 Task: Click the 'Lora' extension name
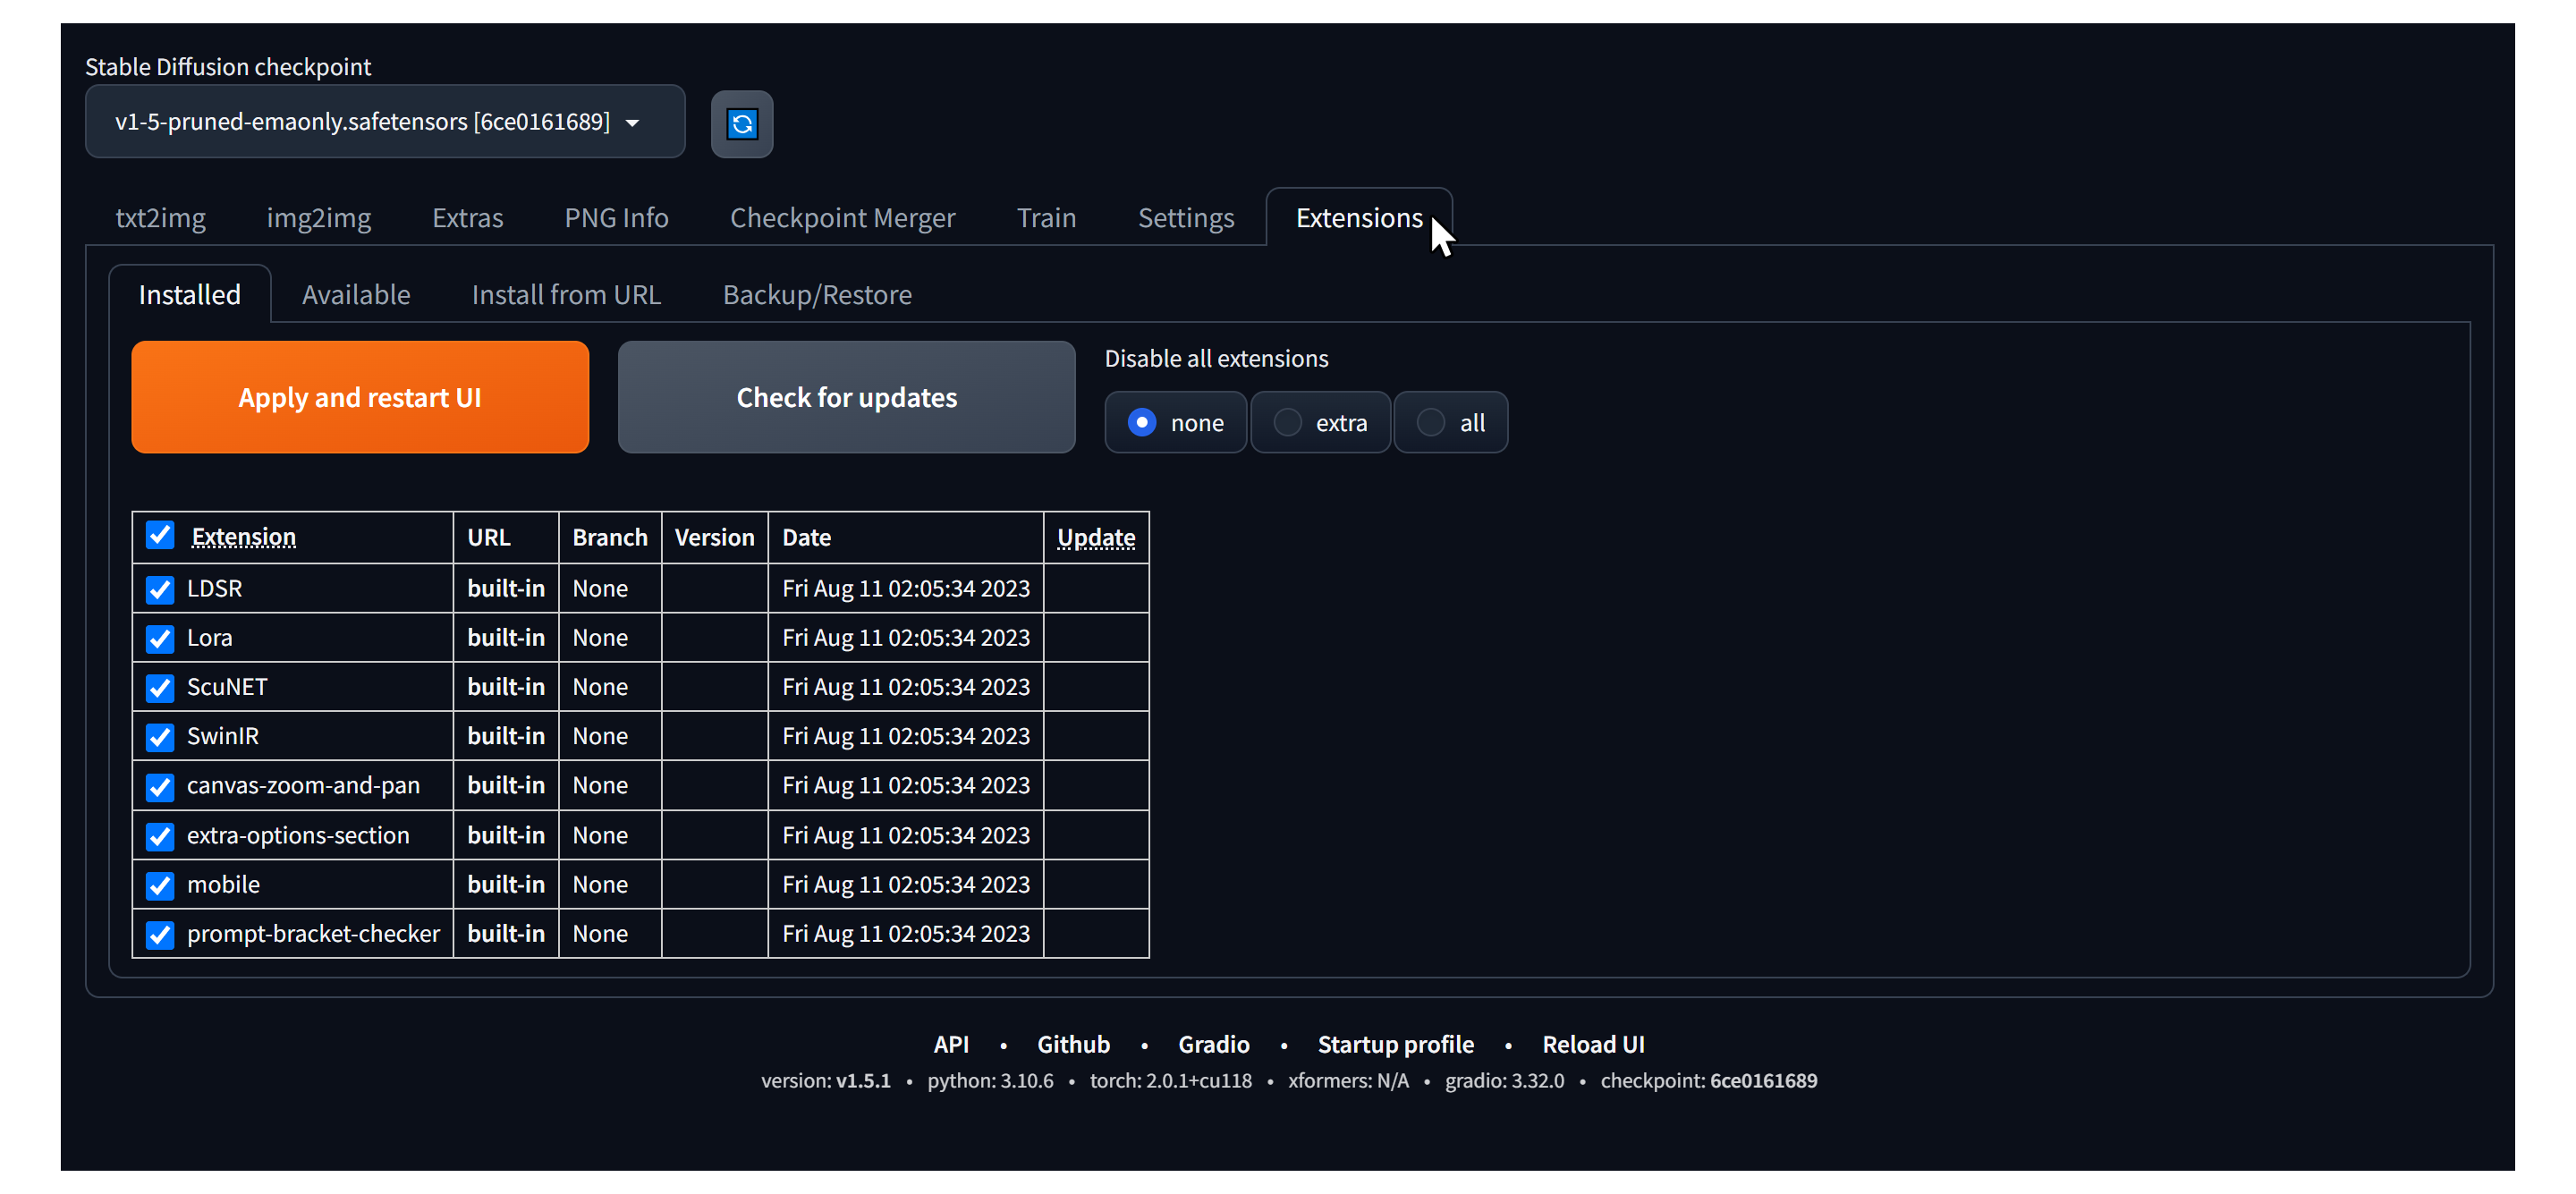(x=210, y=637)
